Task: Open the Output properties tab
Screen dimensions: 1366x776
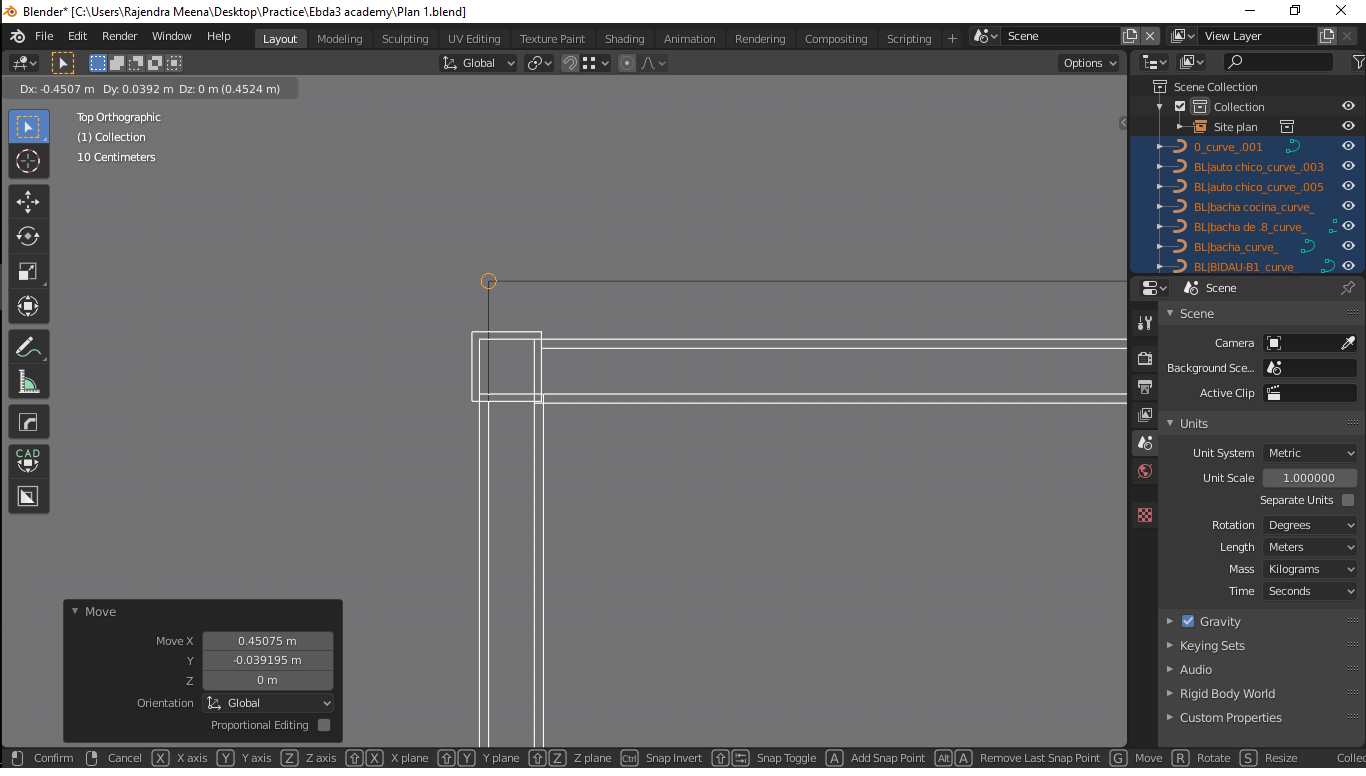Action: 1145,386
